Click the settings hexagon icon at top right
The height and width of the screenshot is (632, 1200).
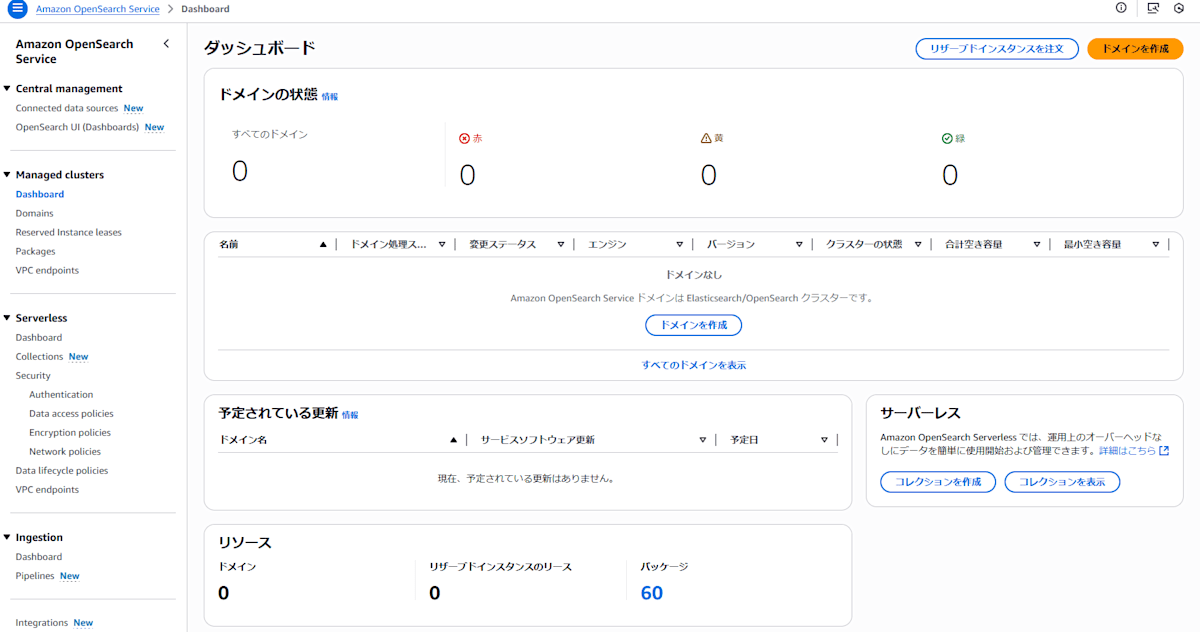tap(1179, 8)
